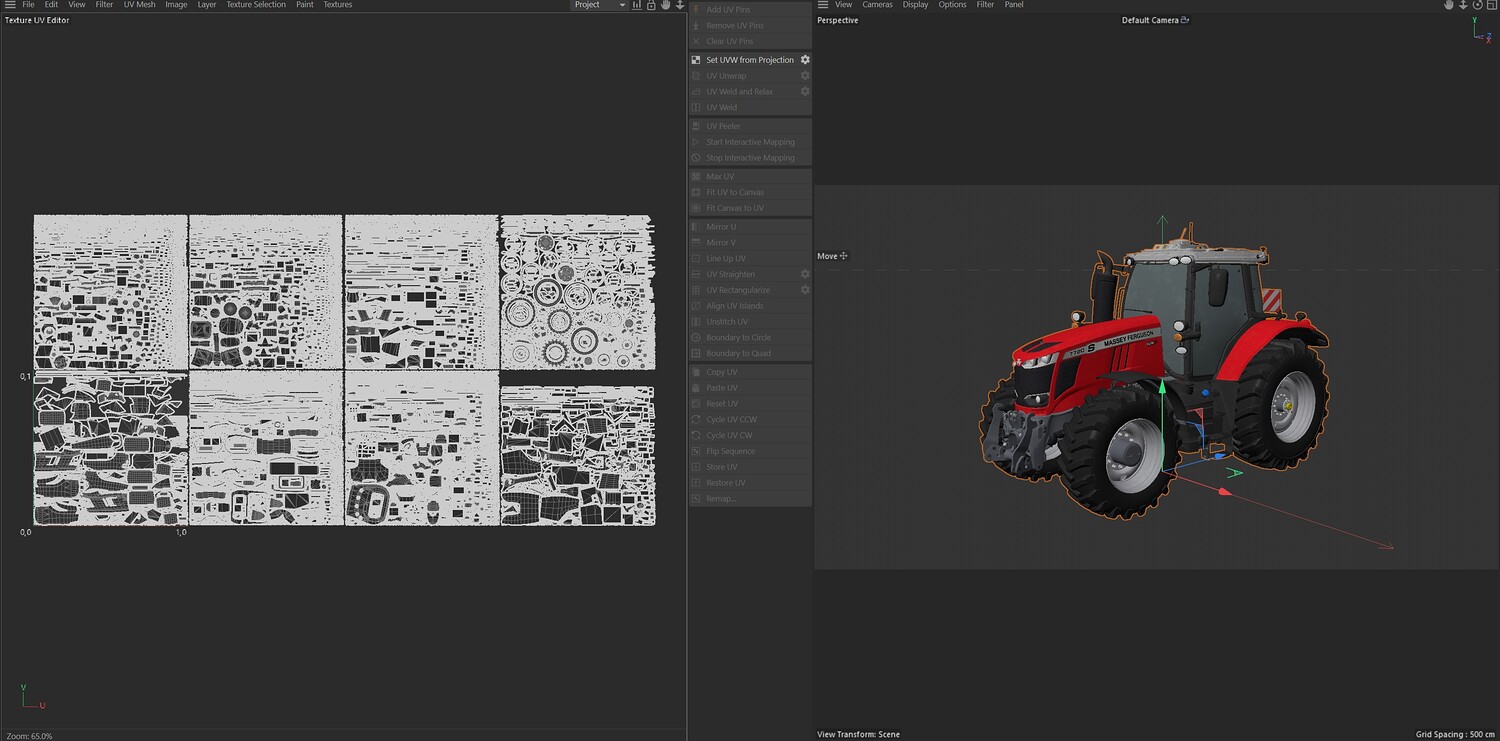Click the Align UV Islands command
The height and width of the screenshot is (741, 1500).
750,306
